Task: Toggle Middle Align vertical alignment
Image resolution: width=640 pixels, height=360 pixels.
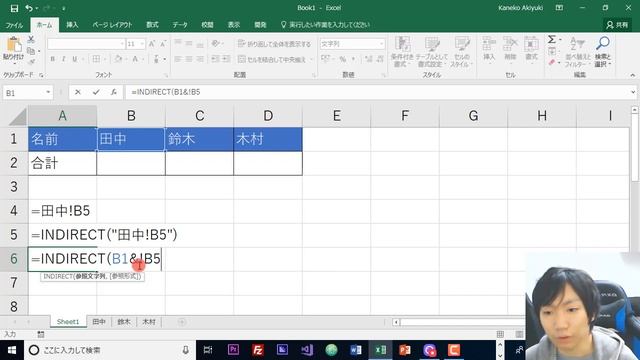Action: (x=189, y=43)
